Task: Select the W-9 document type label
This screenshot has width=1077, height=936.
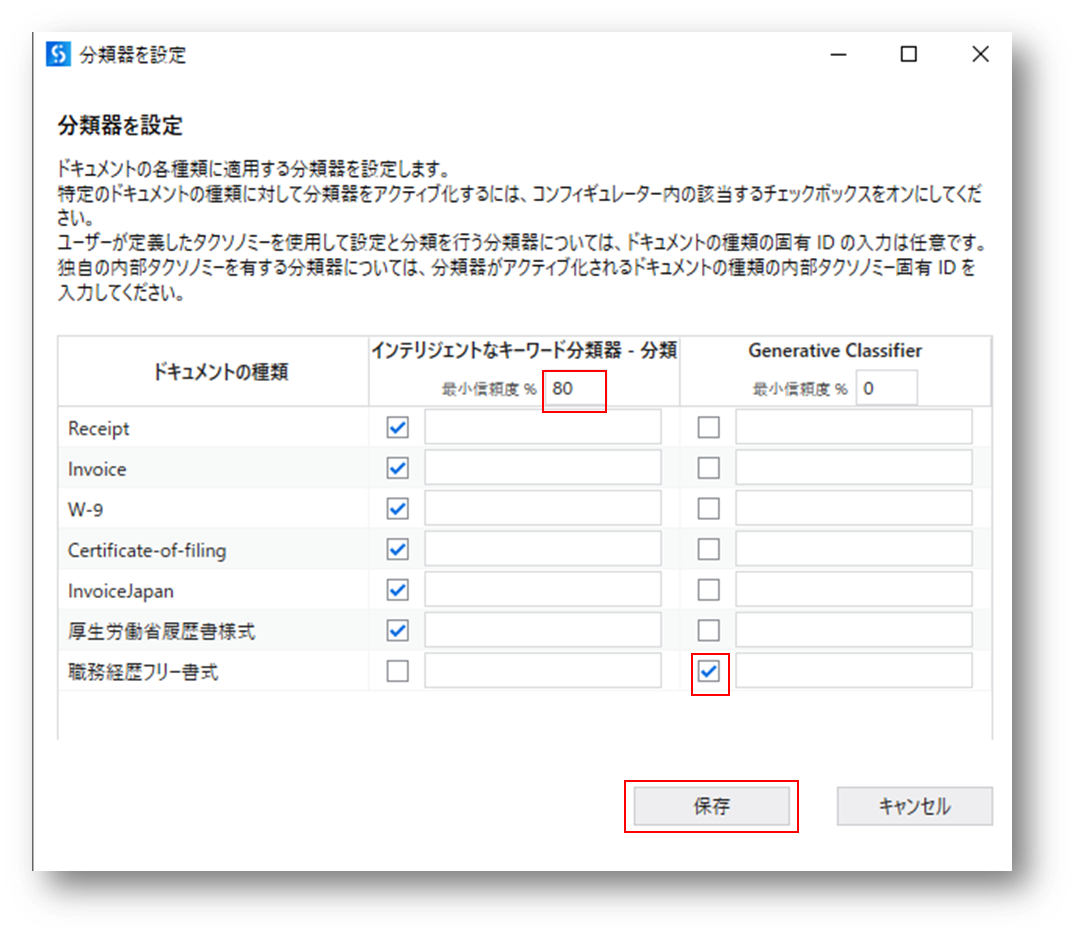Action: pos(85,510)
